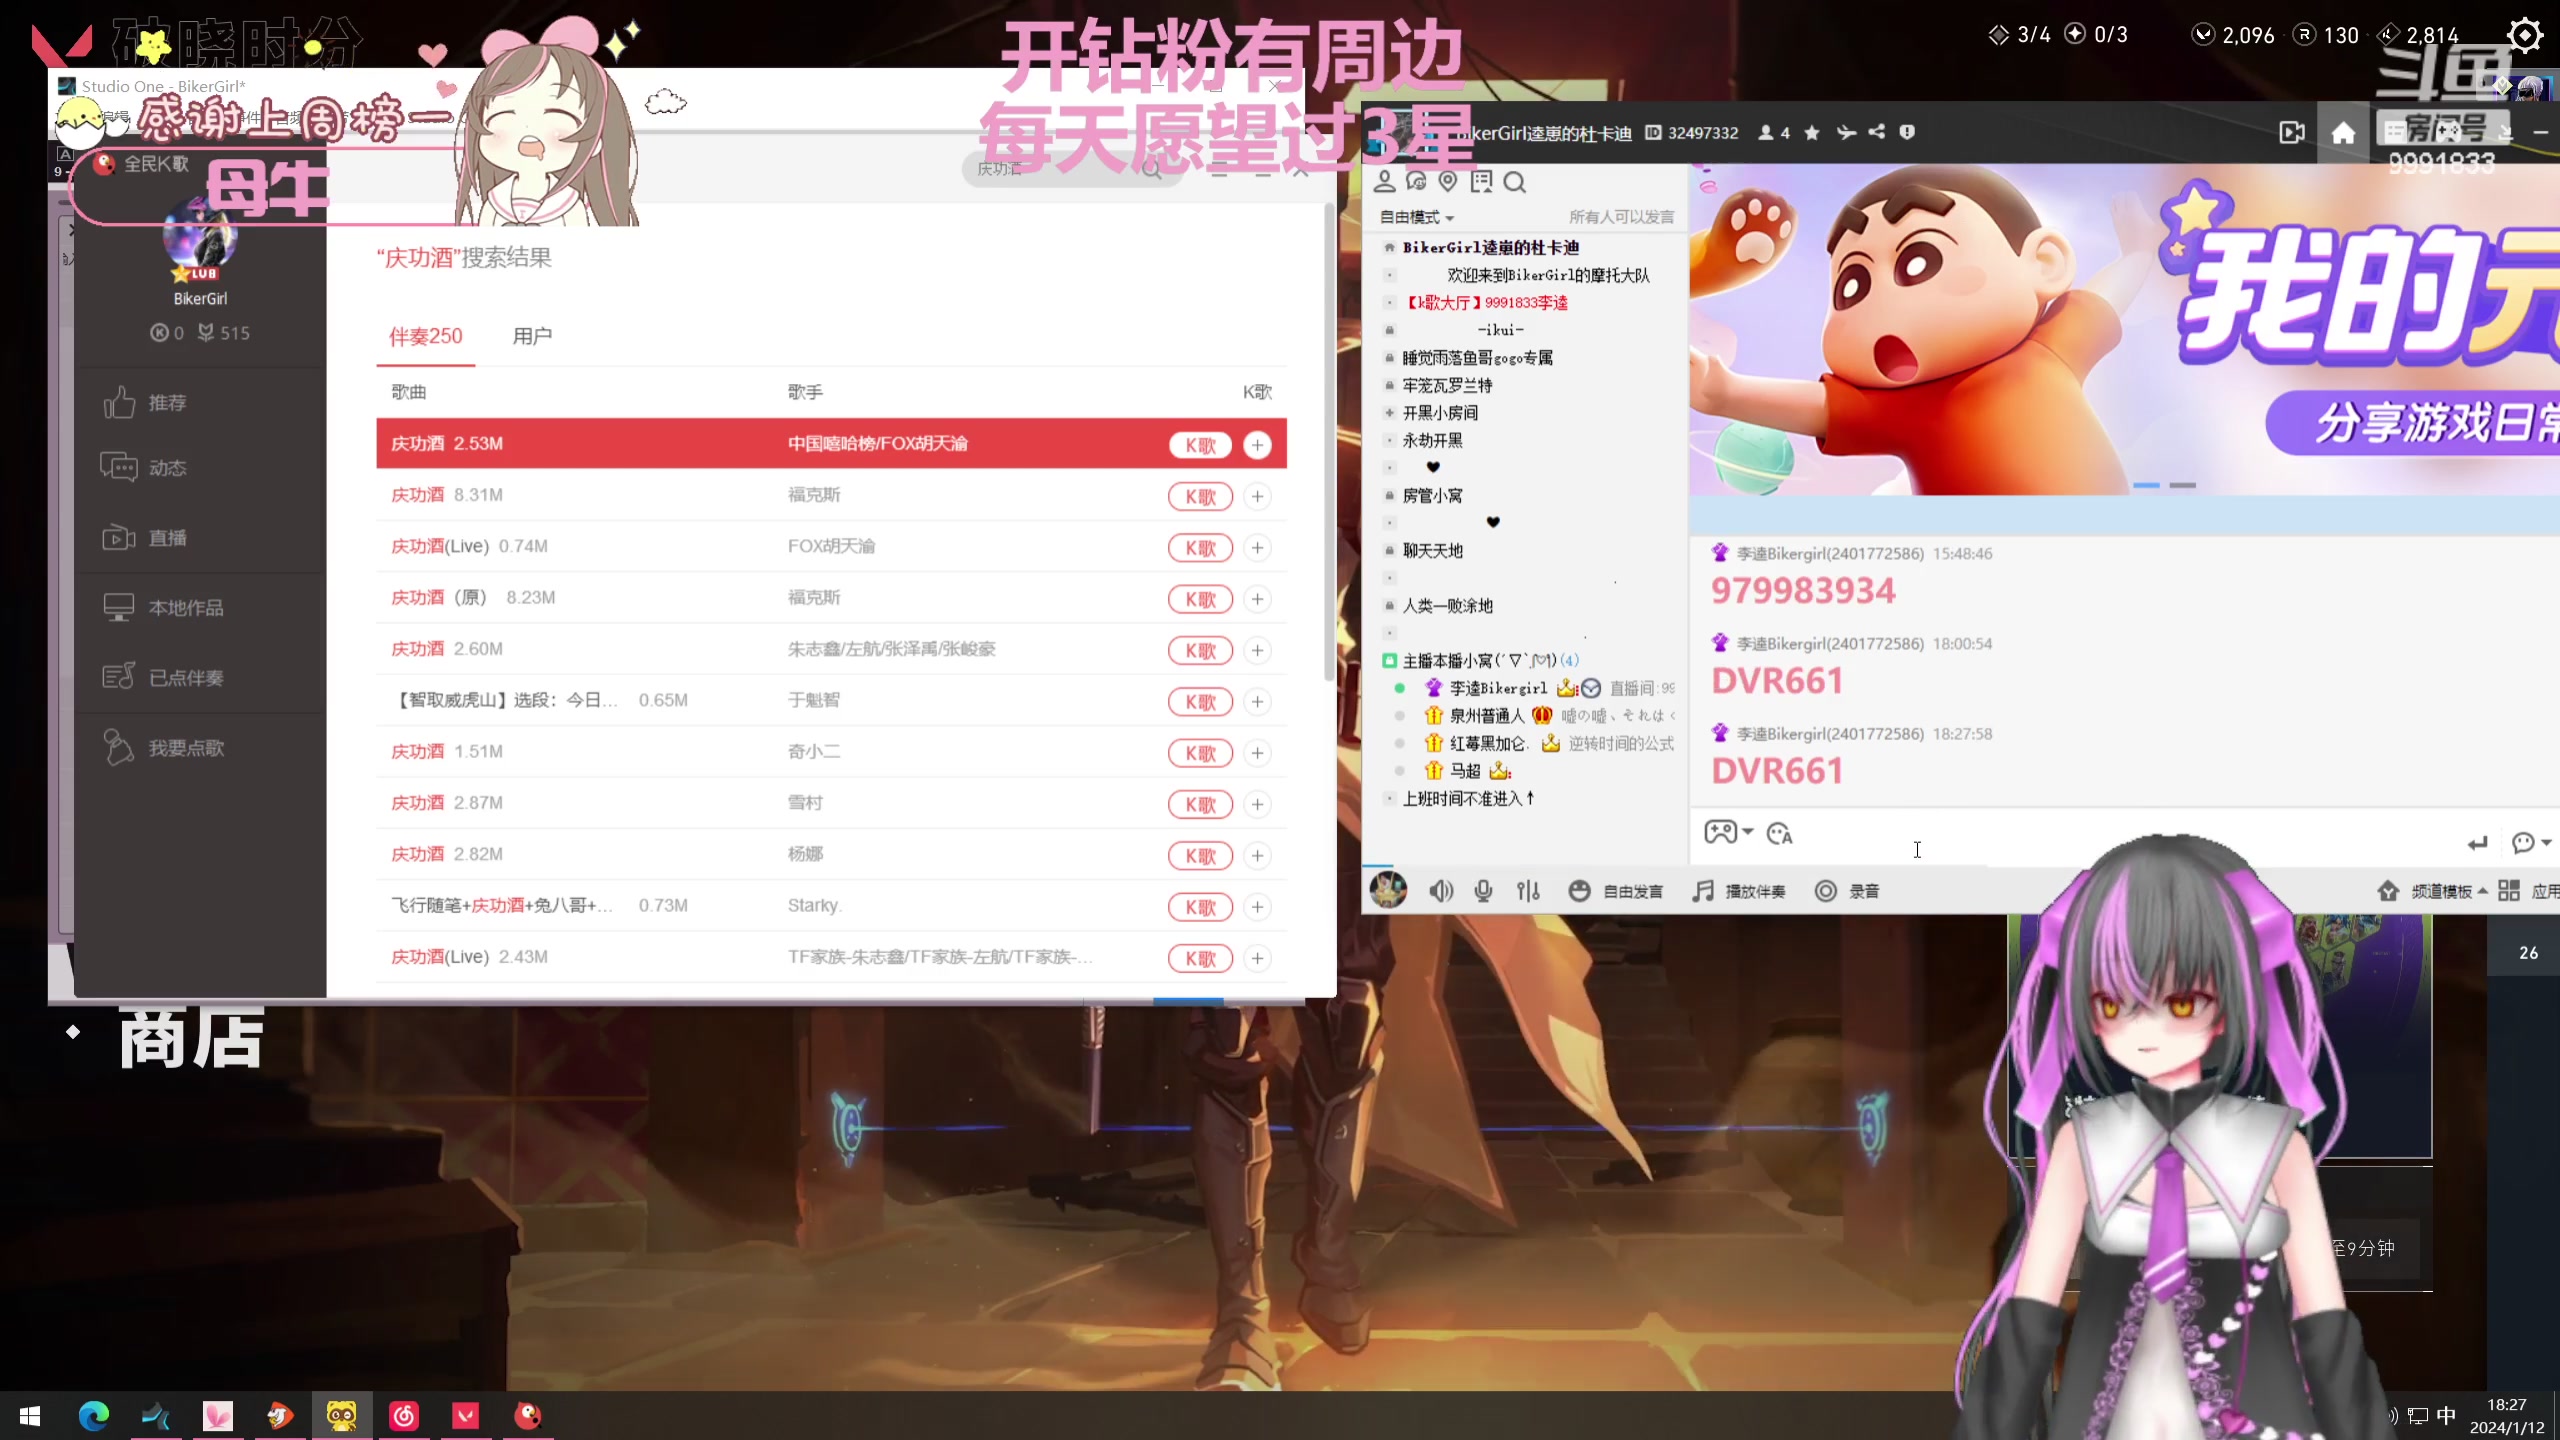Click K歌 button for 雪村 song
Image resolution: width=2560 pixels, height=1440 pixels.
click(x=1200, y=805)
